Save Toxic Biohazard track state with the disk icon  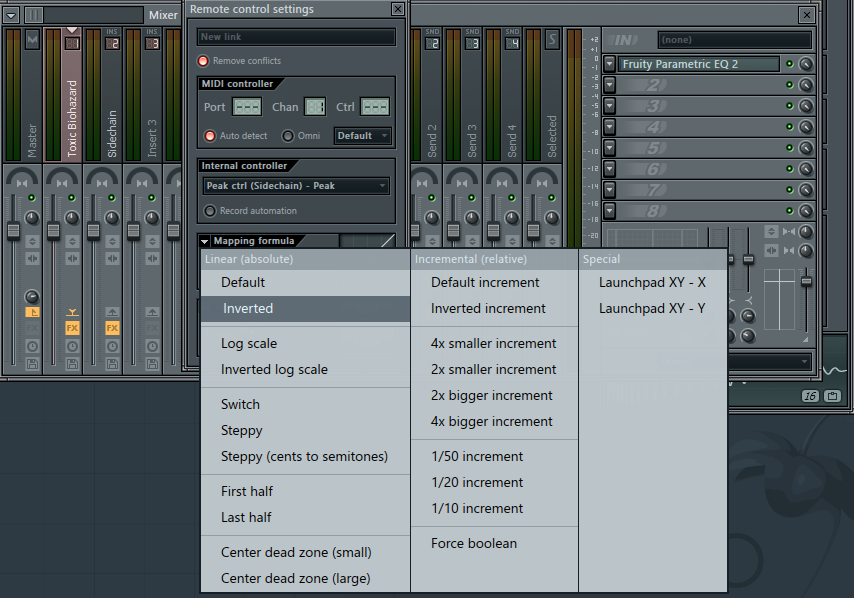click(x=72, y=364)
